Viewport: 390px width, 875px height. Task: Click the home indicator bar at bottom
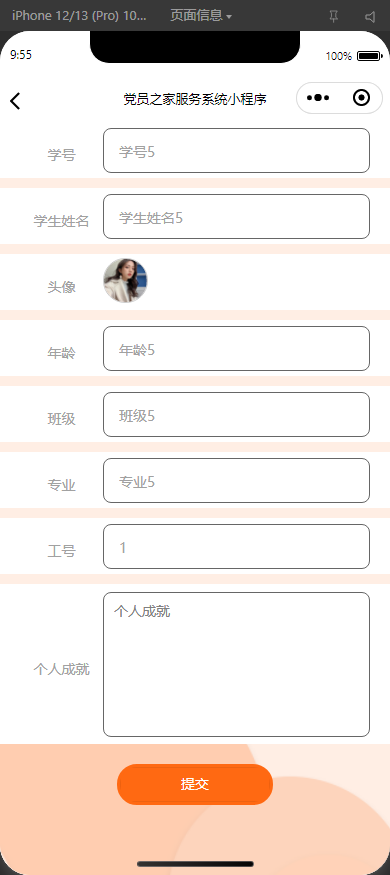pyautogui.click(x=195, y=864)
